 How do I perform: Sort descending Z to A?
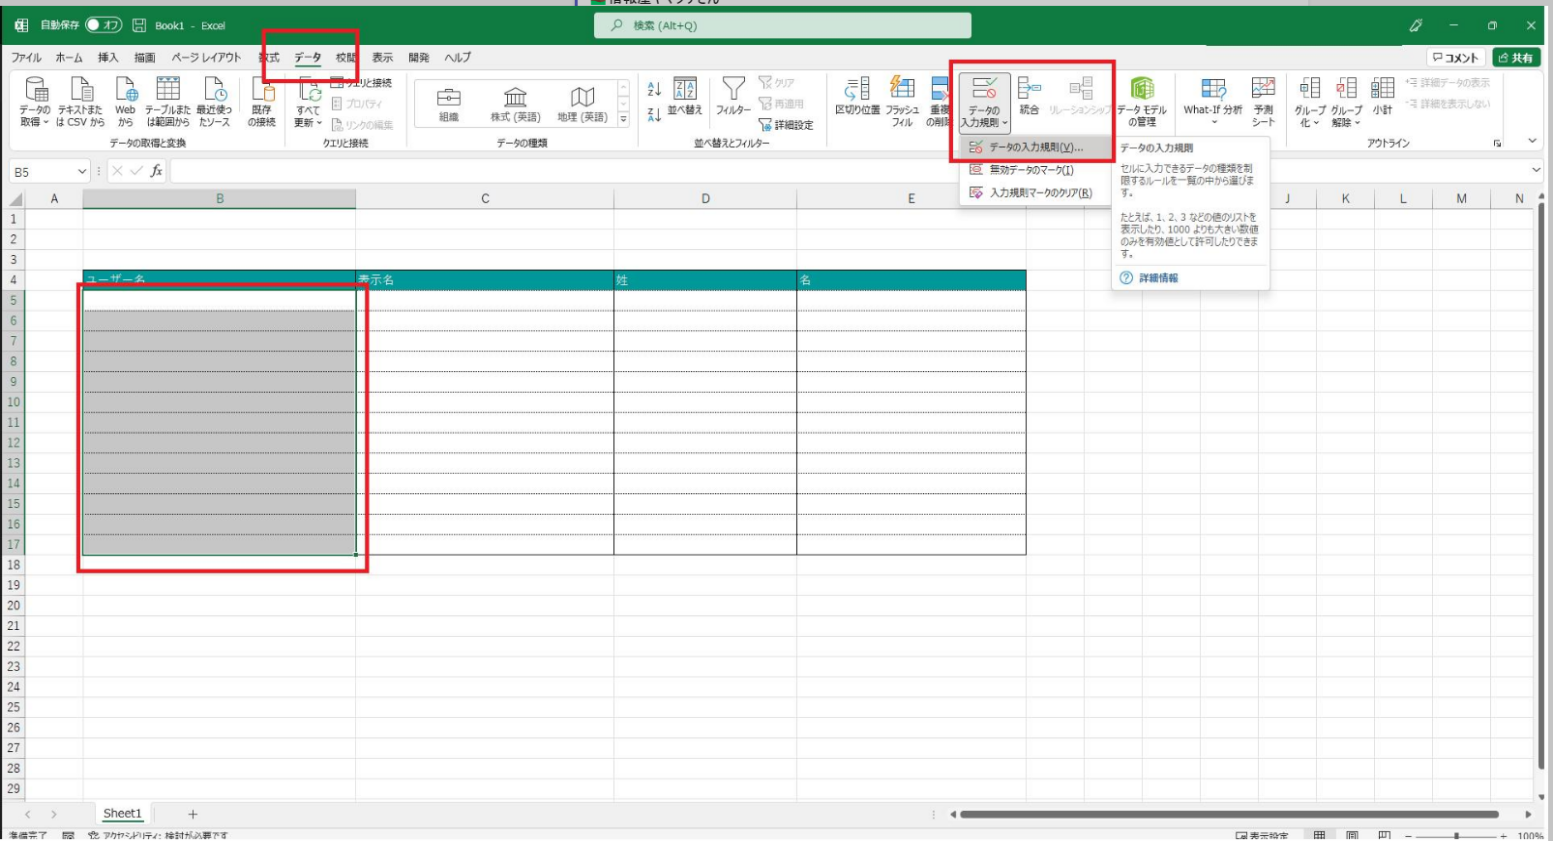[654, 115]
